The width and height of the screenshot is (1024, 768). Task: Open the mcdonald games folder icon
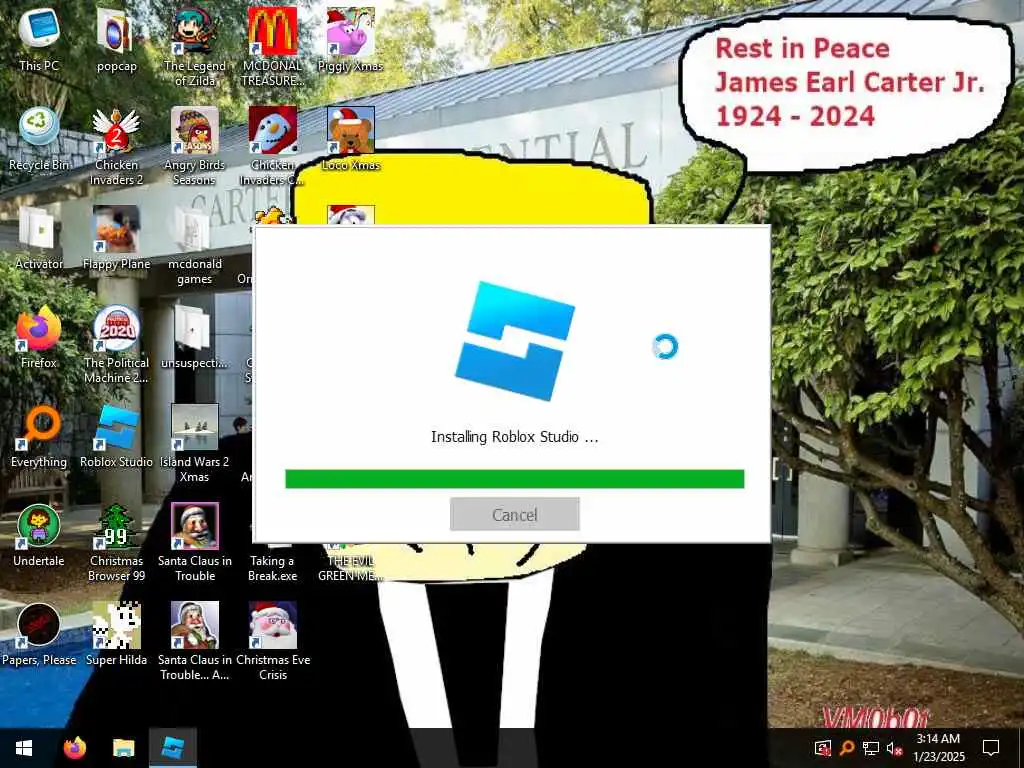(x=195, y=246)
